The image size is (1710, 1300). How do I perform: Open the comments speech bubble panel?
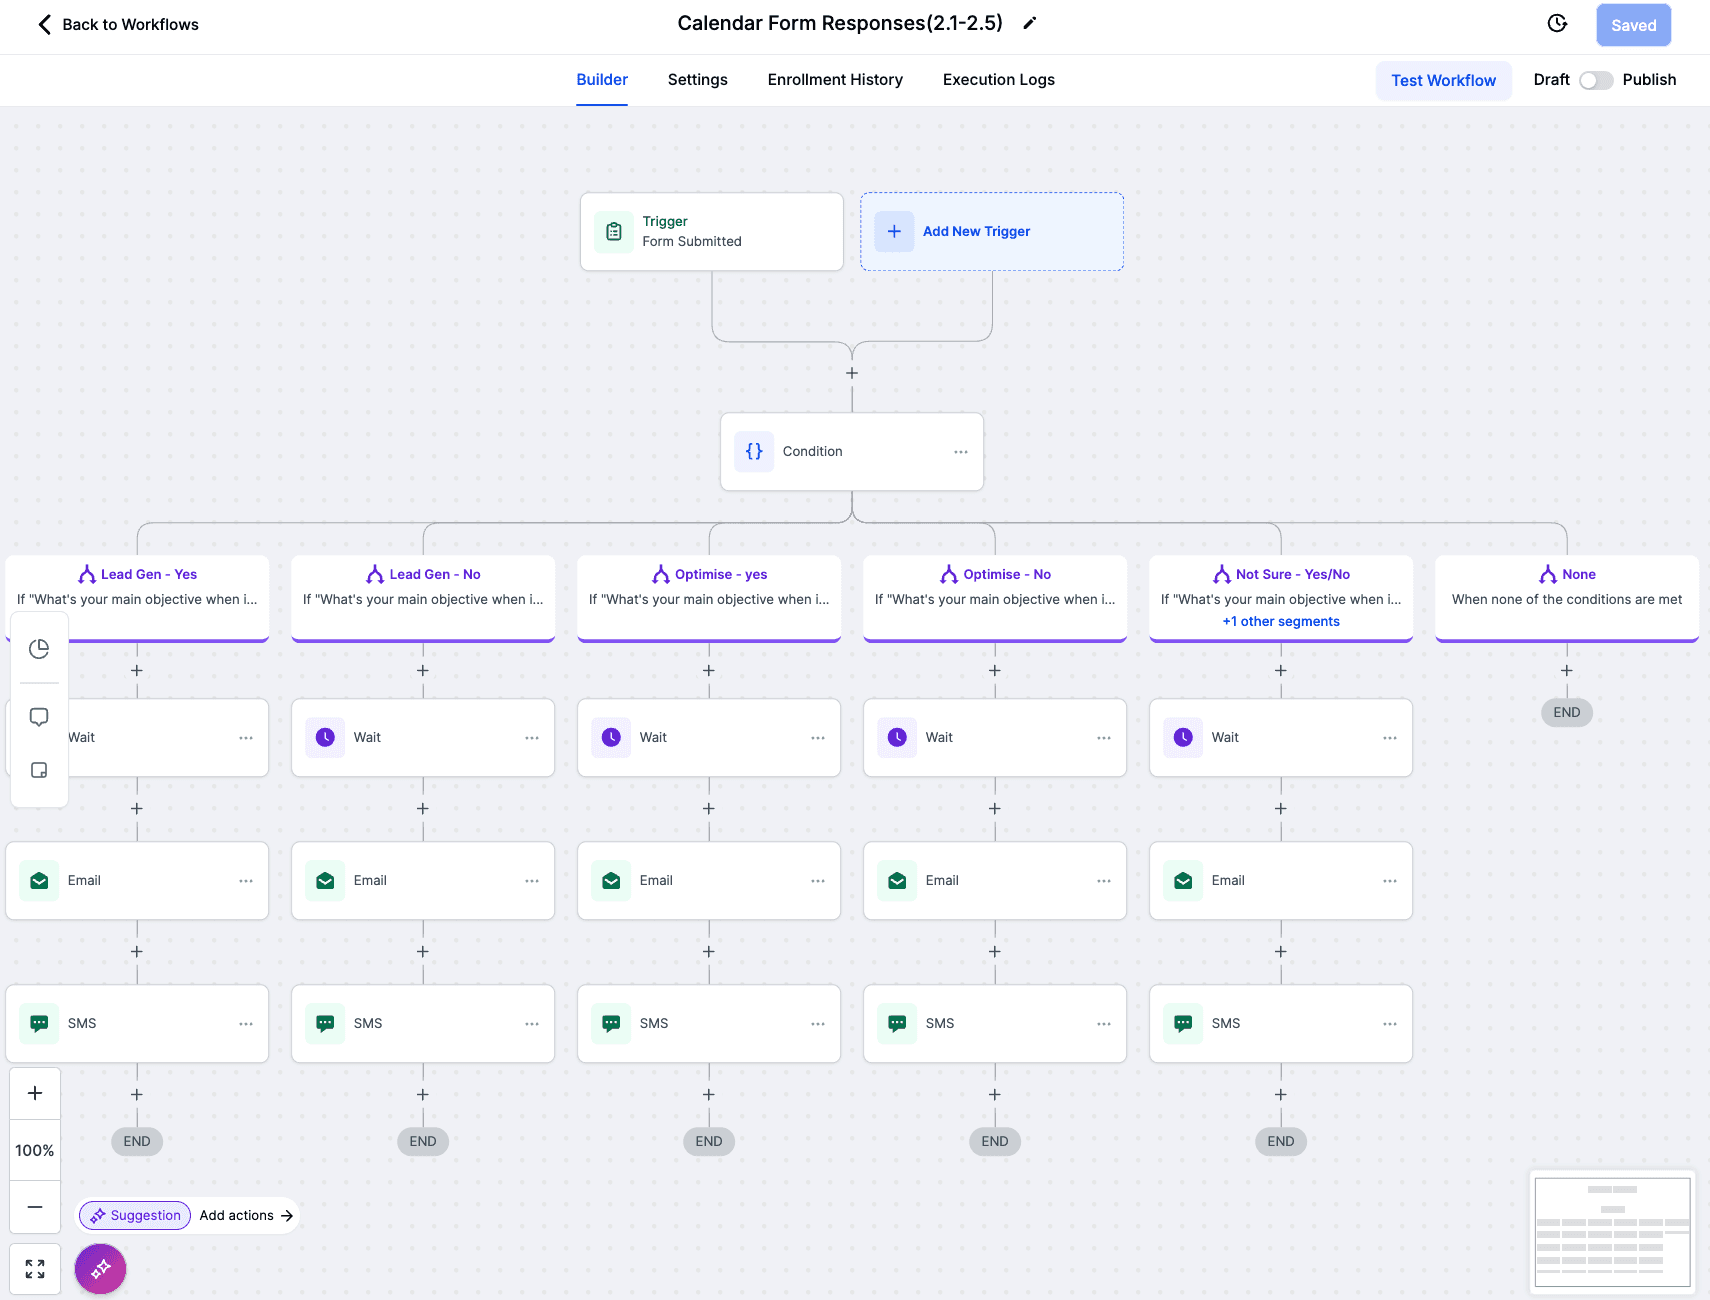39,716
